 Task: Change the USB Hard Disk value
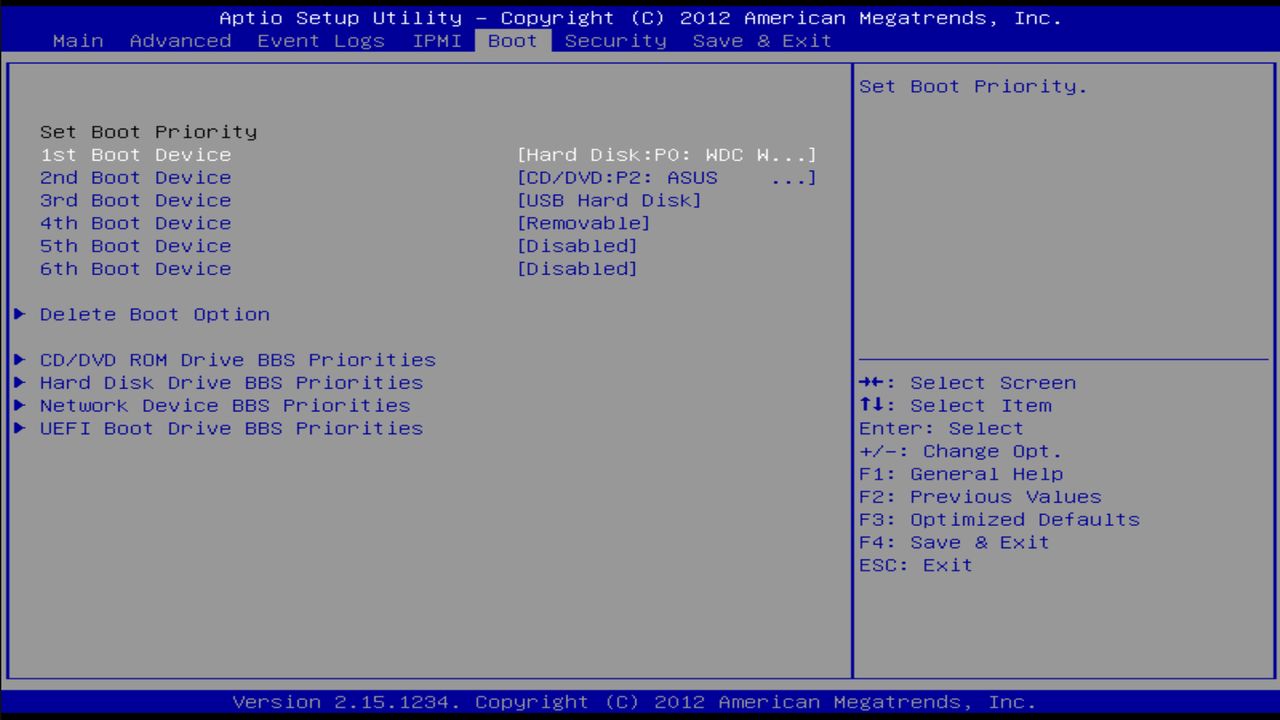tap(609, 200)
